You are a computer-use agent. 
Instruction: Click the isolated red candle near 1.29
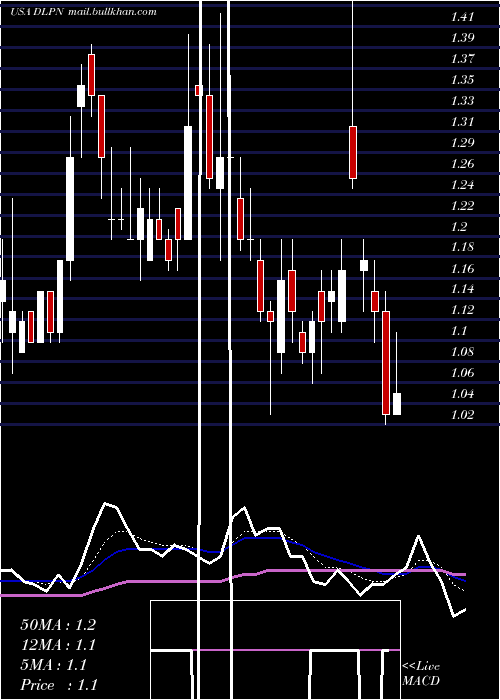tap(353, 152)
